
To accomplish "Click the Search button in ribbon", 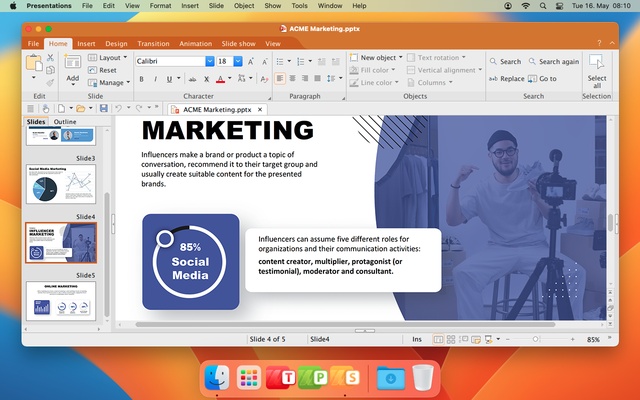I will pos(505,62).
